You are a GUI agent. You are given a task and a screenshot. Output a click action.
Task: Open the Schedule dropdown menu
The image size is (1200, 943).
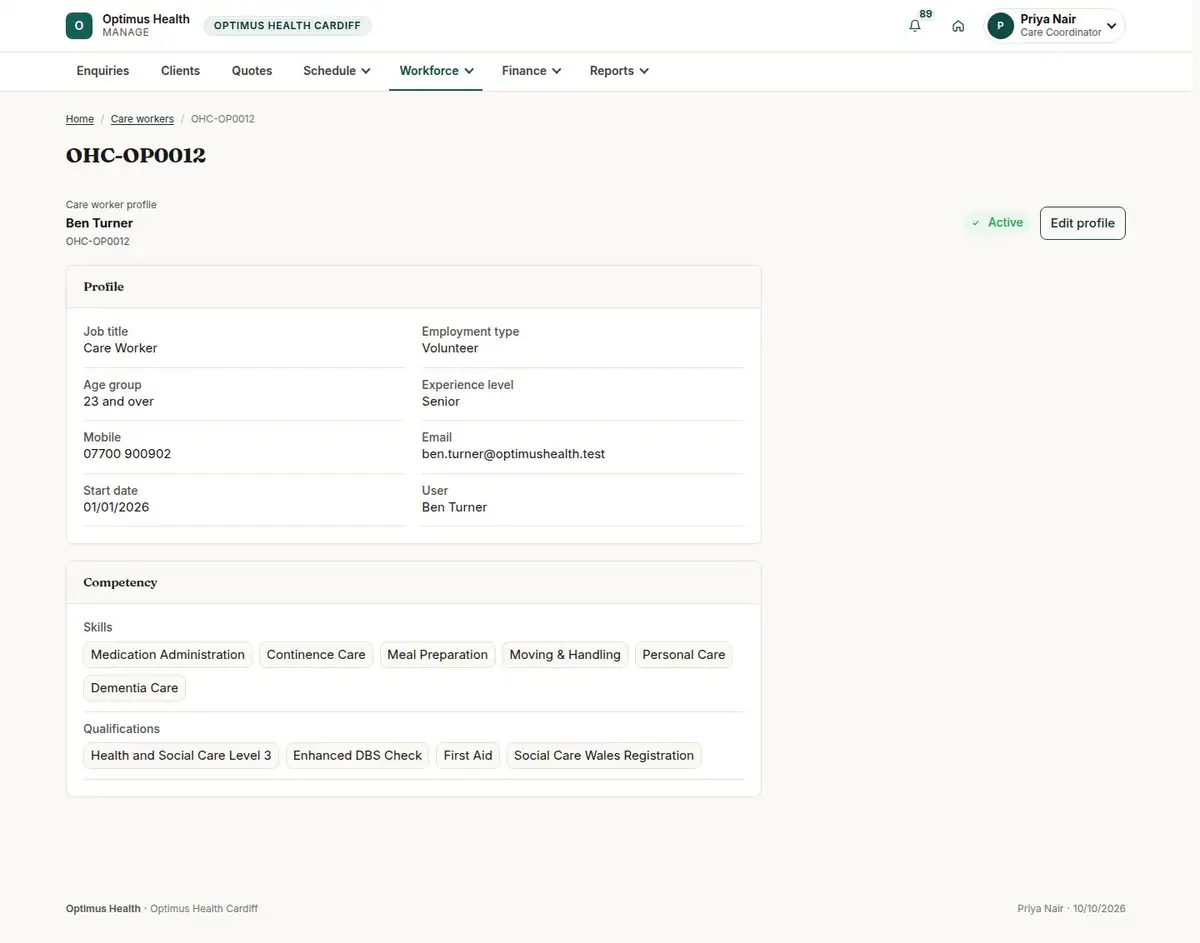[x=337, y=71]
